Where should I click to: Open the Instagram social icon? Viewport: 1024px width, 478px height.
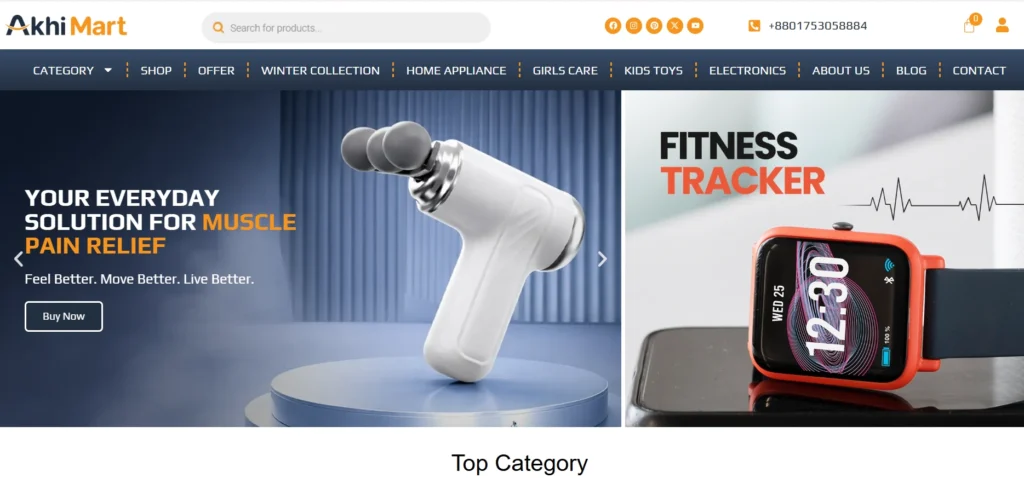point(633,26)
